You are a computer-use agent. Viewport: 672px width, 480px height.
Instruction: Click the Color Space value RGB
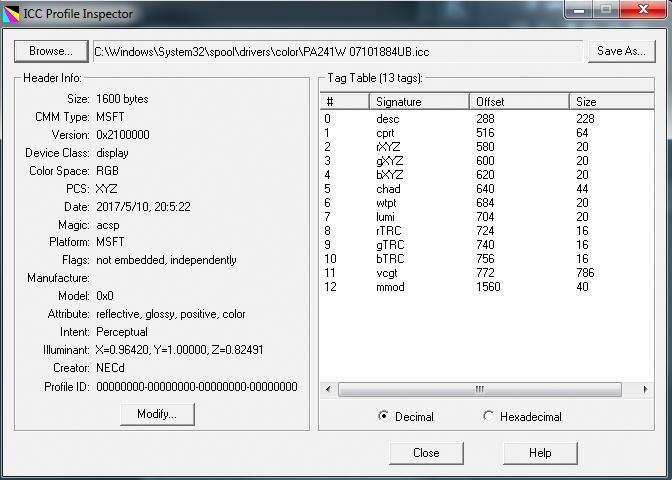pyautogui.click(x=107, y=171)
